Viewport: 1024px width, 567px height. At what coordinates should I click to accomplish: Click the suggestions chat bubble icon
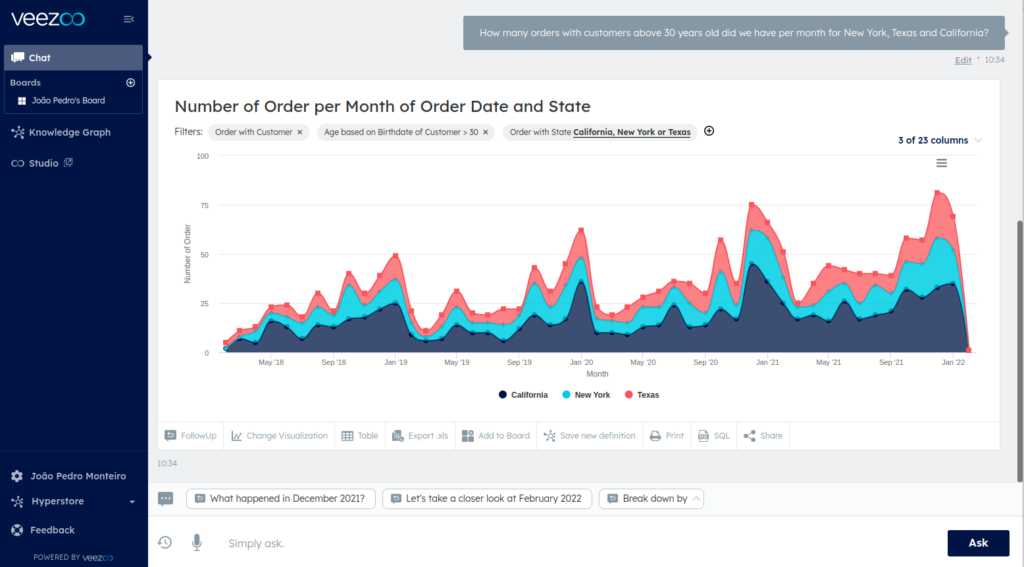click(x=166, y=498)
